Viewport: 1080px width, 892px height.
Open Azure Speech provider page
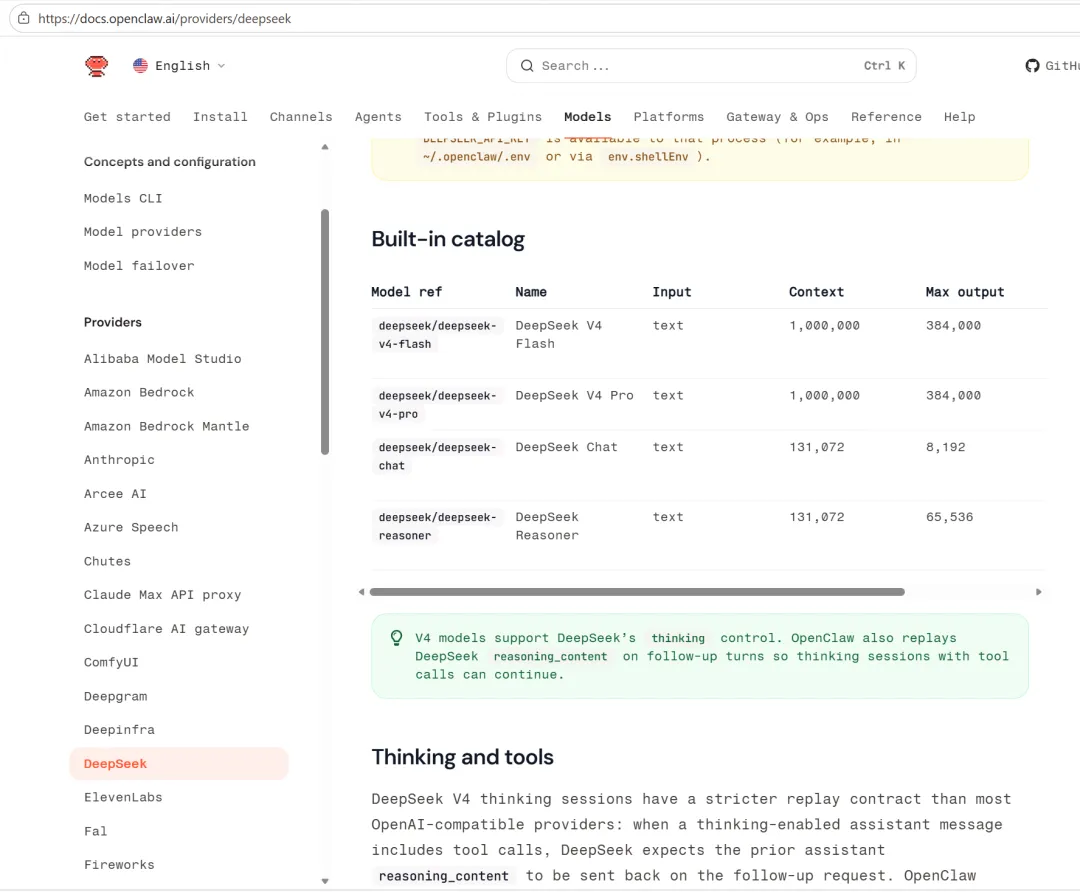coord(131,527)
